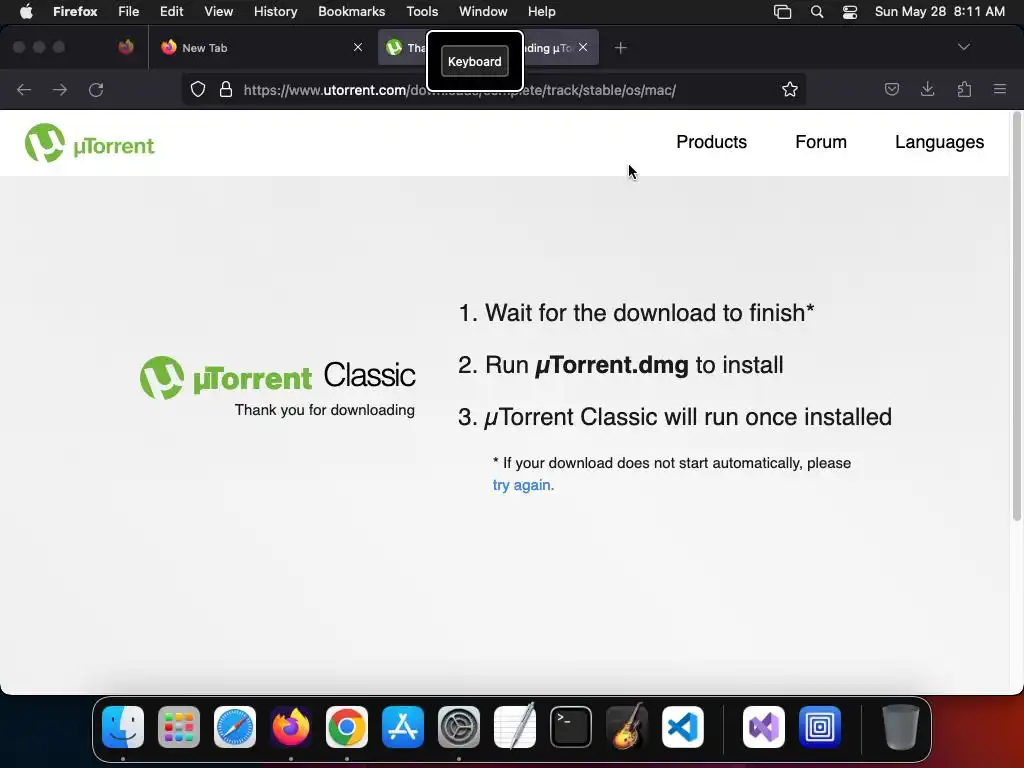Open the History menu
Screen dimensions: 1024x768
pos(276,12)
